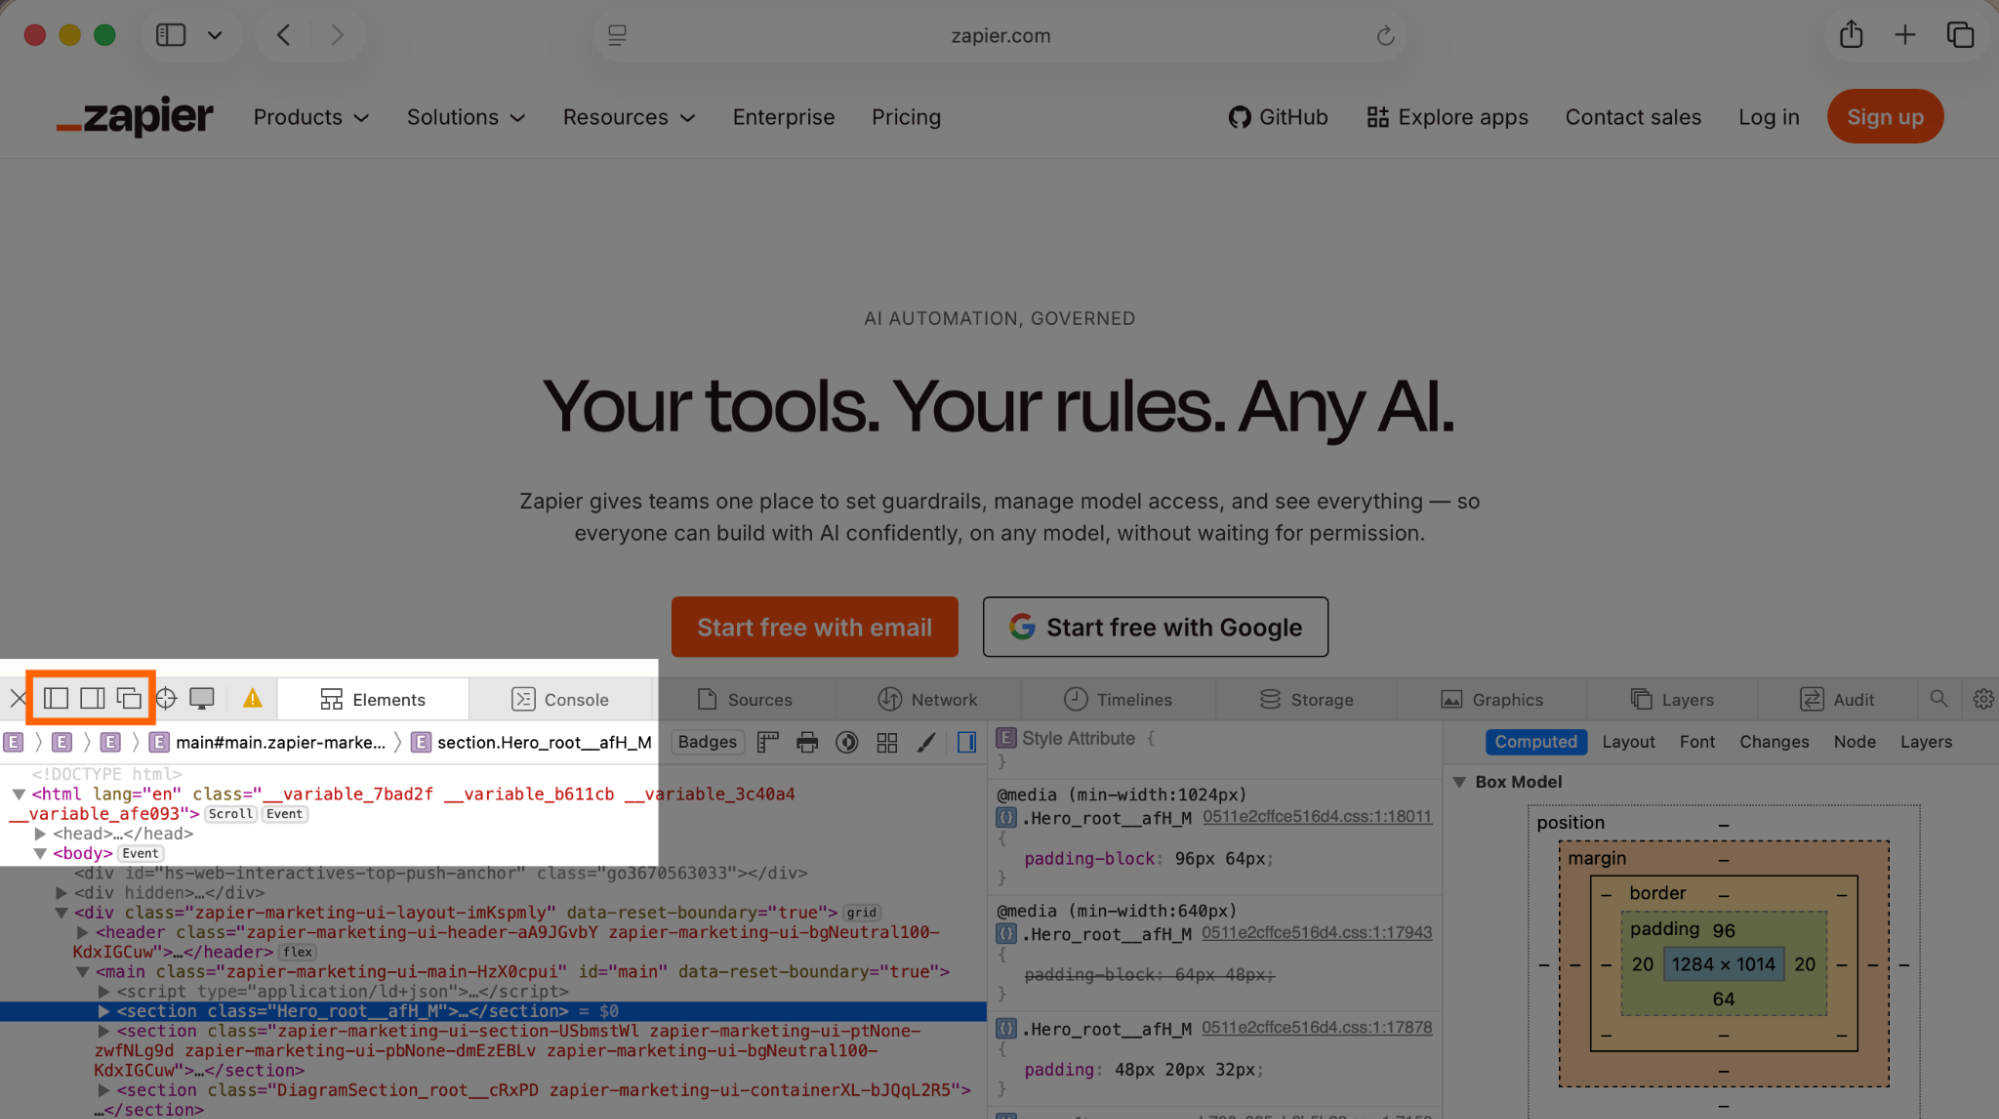The image size is (1999, 1119).
Task: Dock Web Inspector to the right side
Action: [x=92, y=698]
